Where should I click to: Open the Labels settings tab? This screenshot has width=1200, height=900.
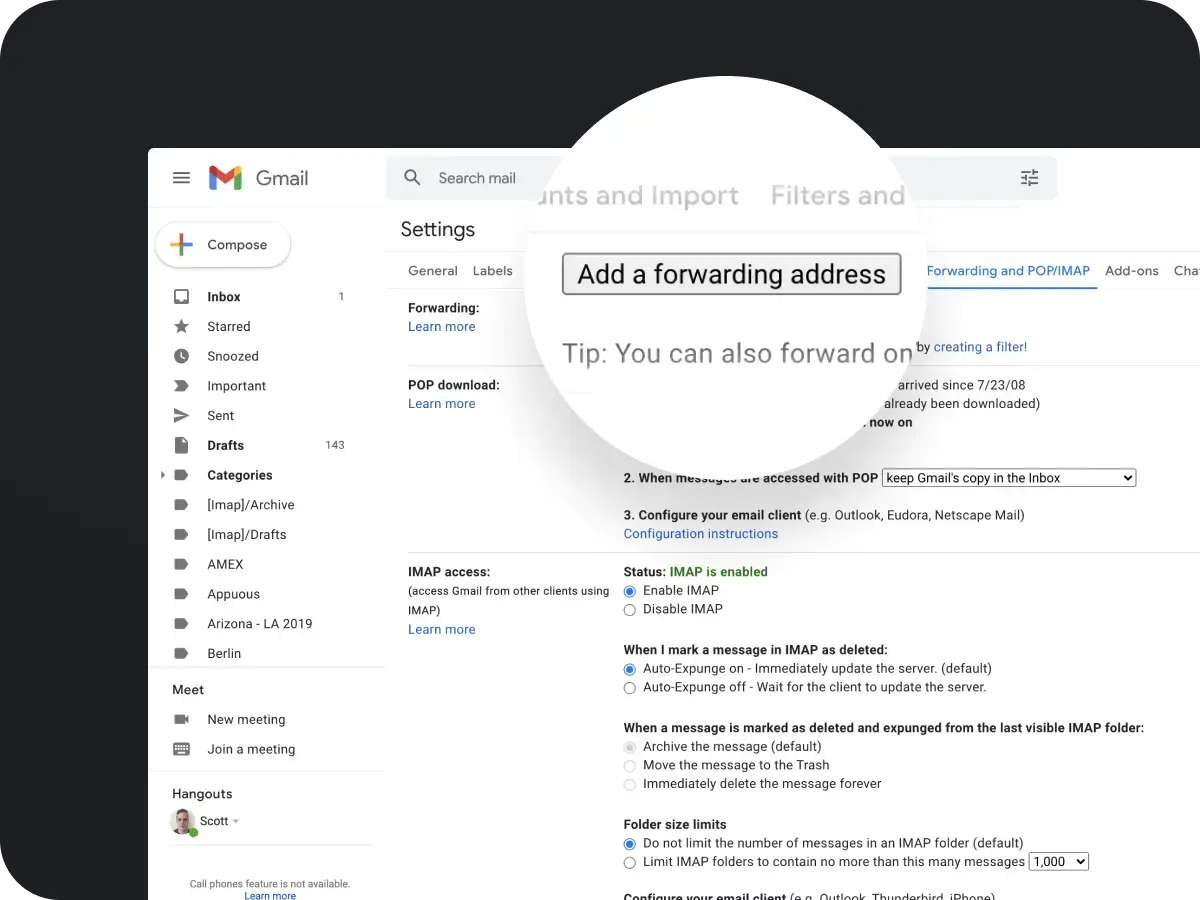click(x=492, y=270)
